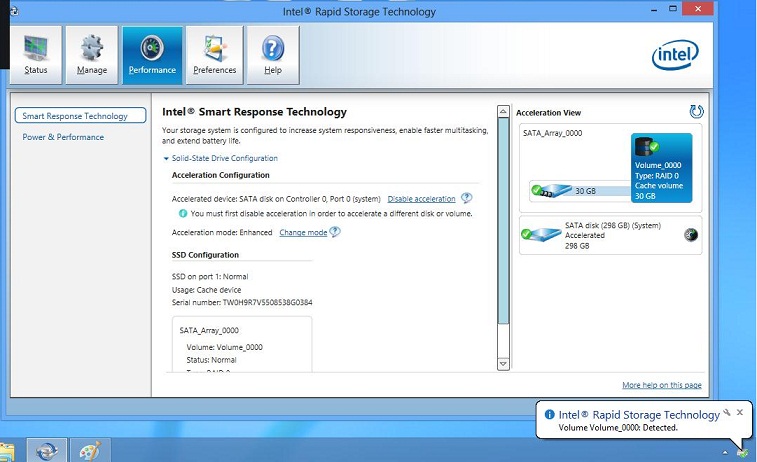Click the scrollbar down arrow
The image size is (757, 462).
click(x=503, y=364)
